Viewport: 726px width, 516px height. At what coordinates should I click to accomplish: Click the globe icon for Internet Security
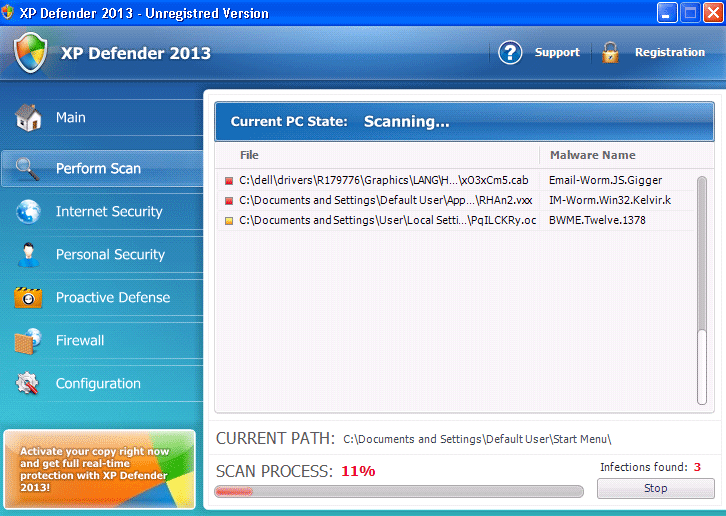click(28, 212)
